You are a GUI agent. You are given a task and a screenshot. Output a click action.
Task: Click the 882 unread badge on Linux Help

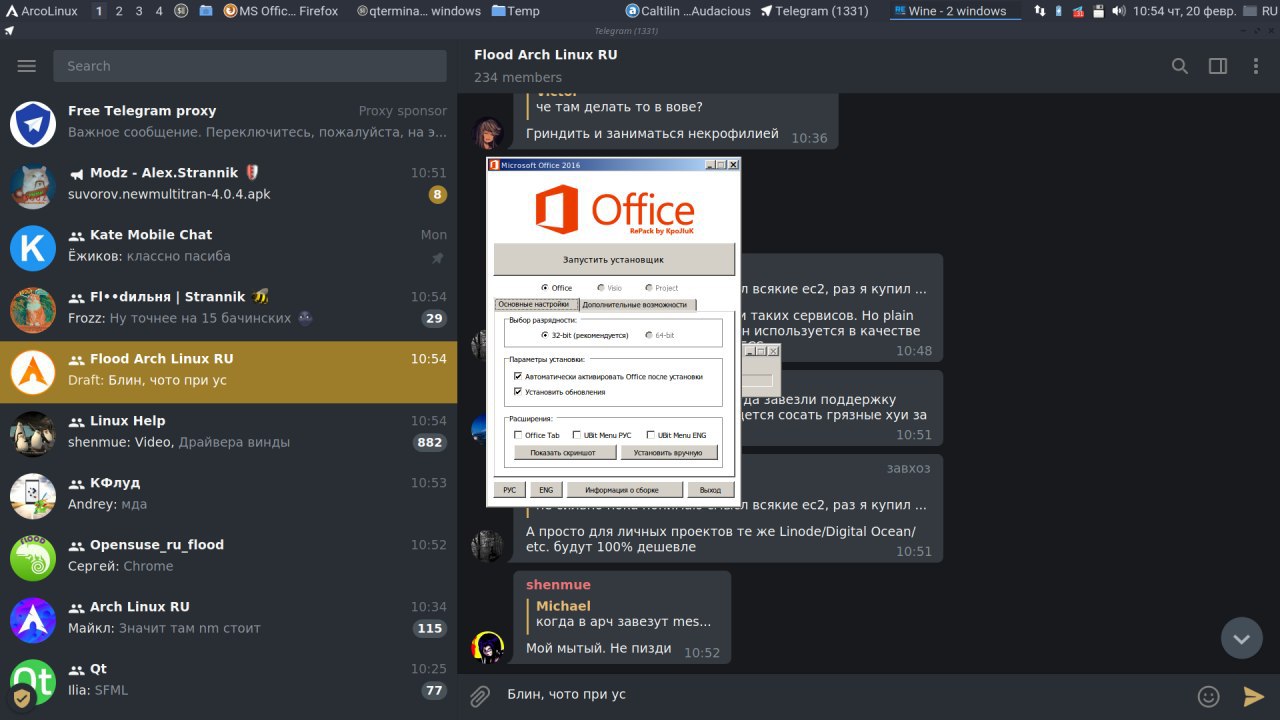coord(430,442)
